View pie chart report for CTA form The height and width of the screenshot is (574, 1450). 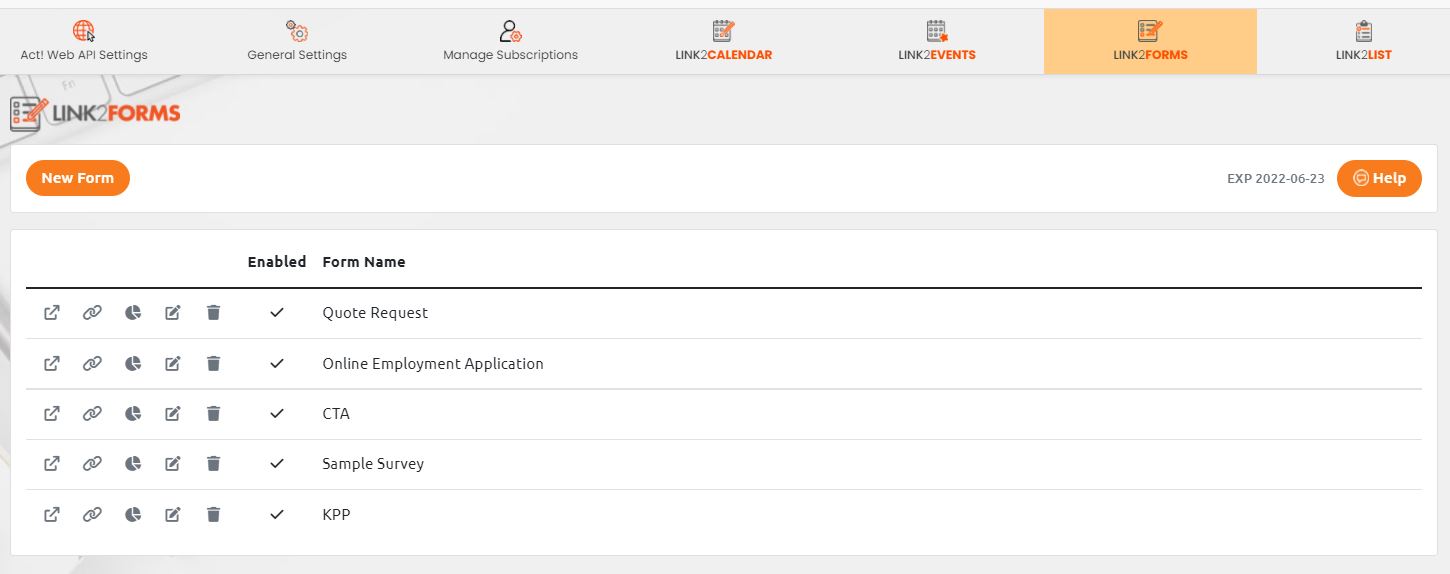[133, 414]
